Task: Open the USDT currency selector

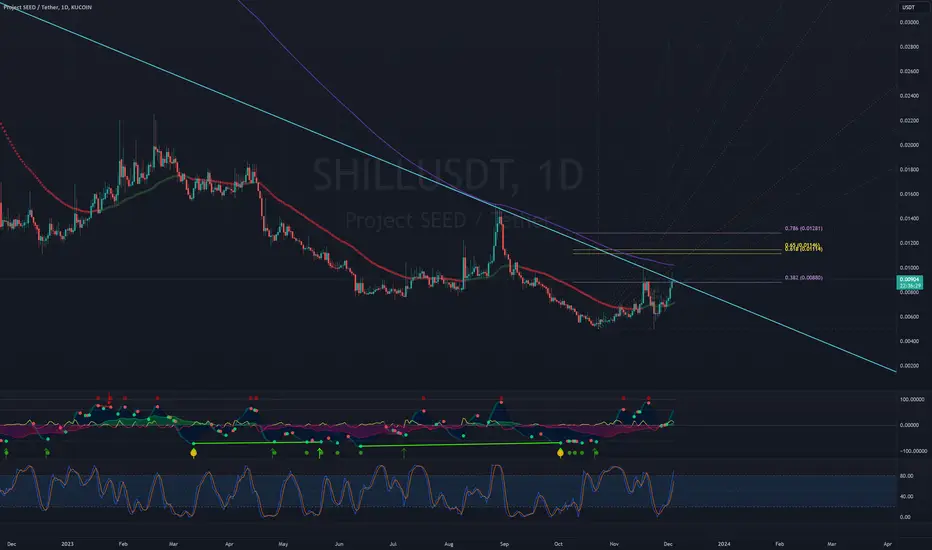Action: [909, 7]
